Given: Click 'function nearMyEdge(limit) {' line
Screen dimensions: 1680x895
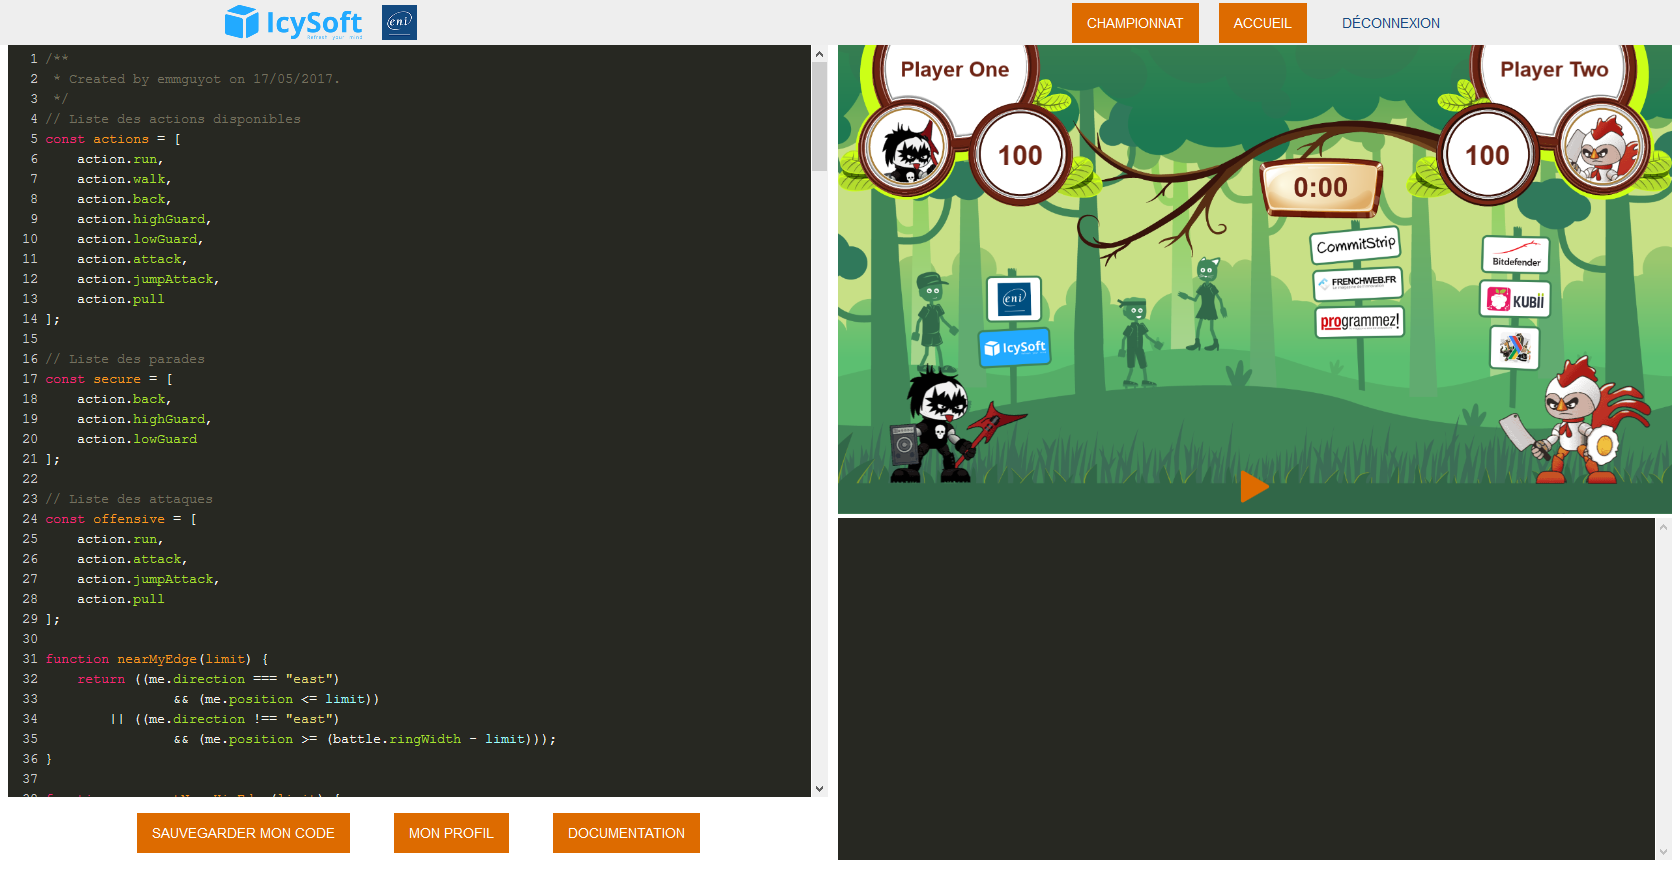Looking at the screenshot, I should pos(157,659).
